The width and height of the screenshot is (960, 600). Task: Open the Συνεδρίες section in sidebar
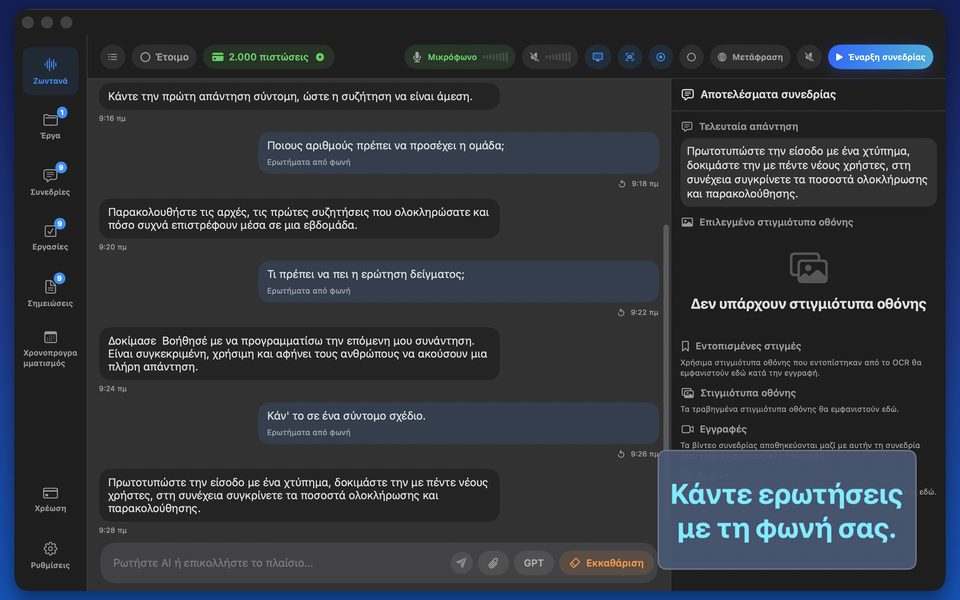tap(50, 180)
